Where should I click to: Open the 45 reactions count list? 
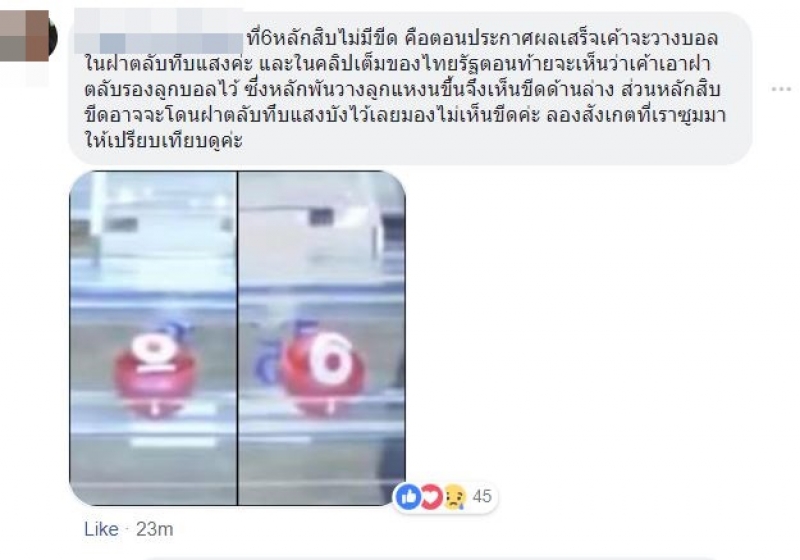click(x=482, y=496)
